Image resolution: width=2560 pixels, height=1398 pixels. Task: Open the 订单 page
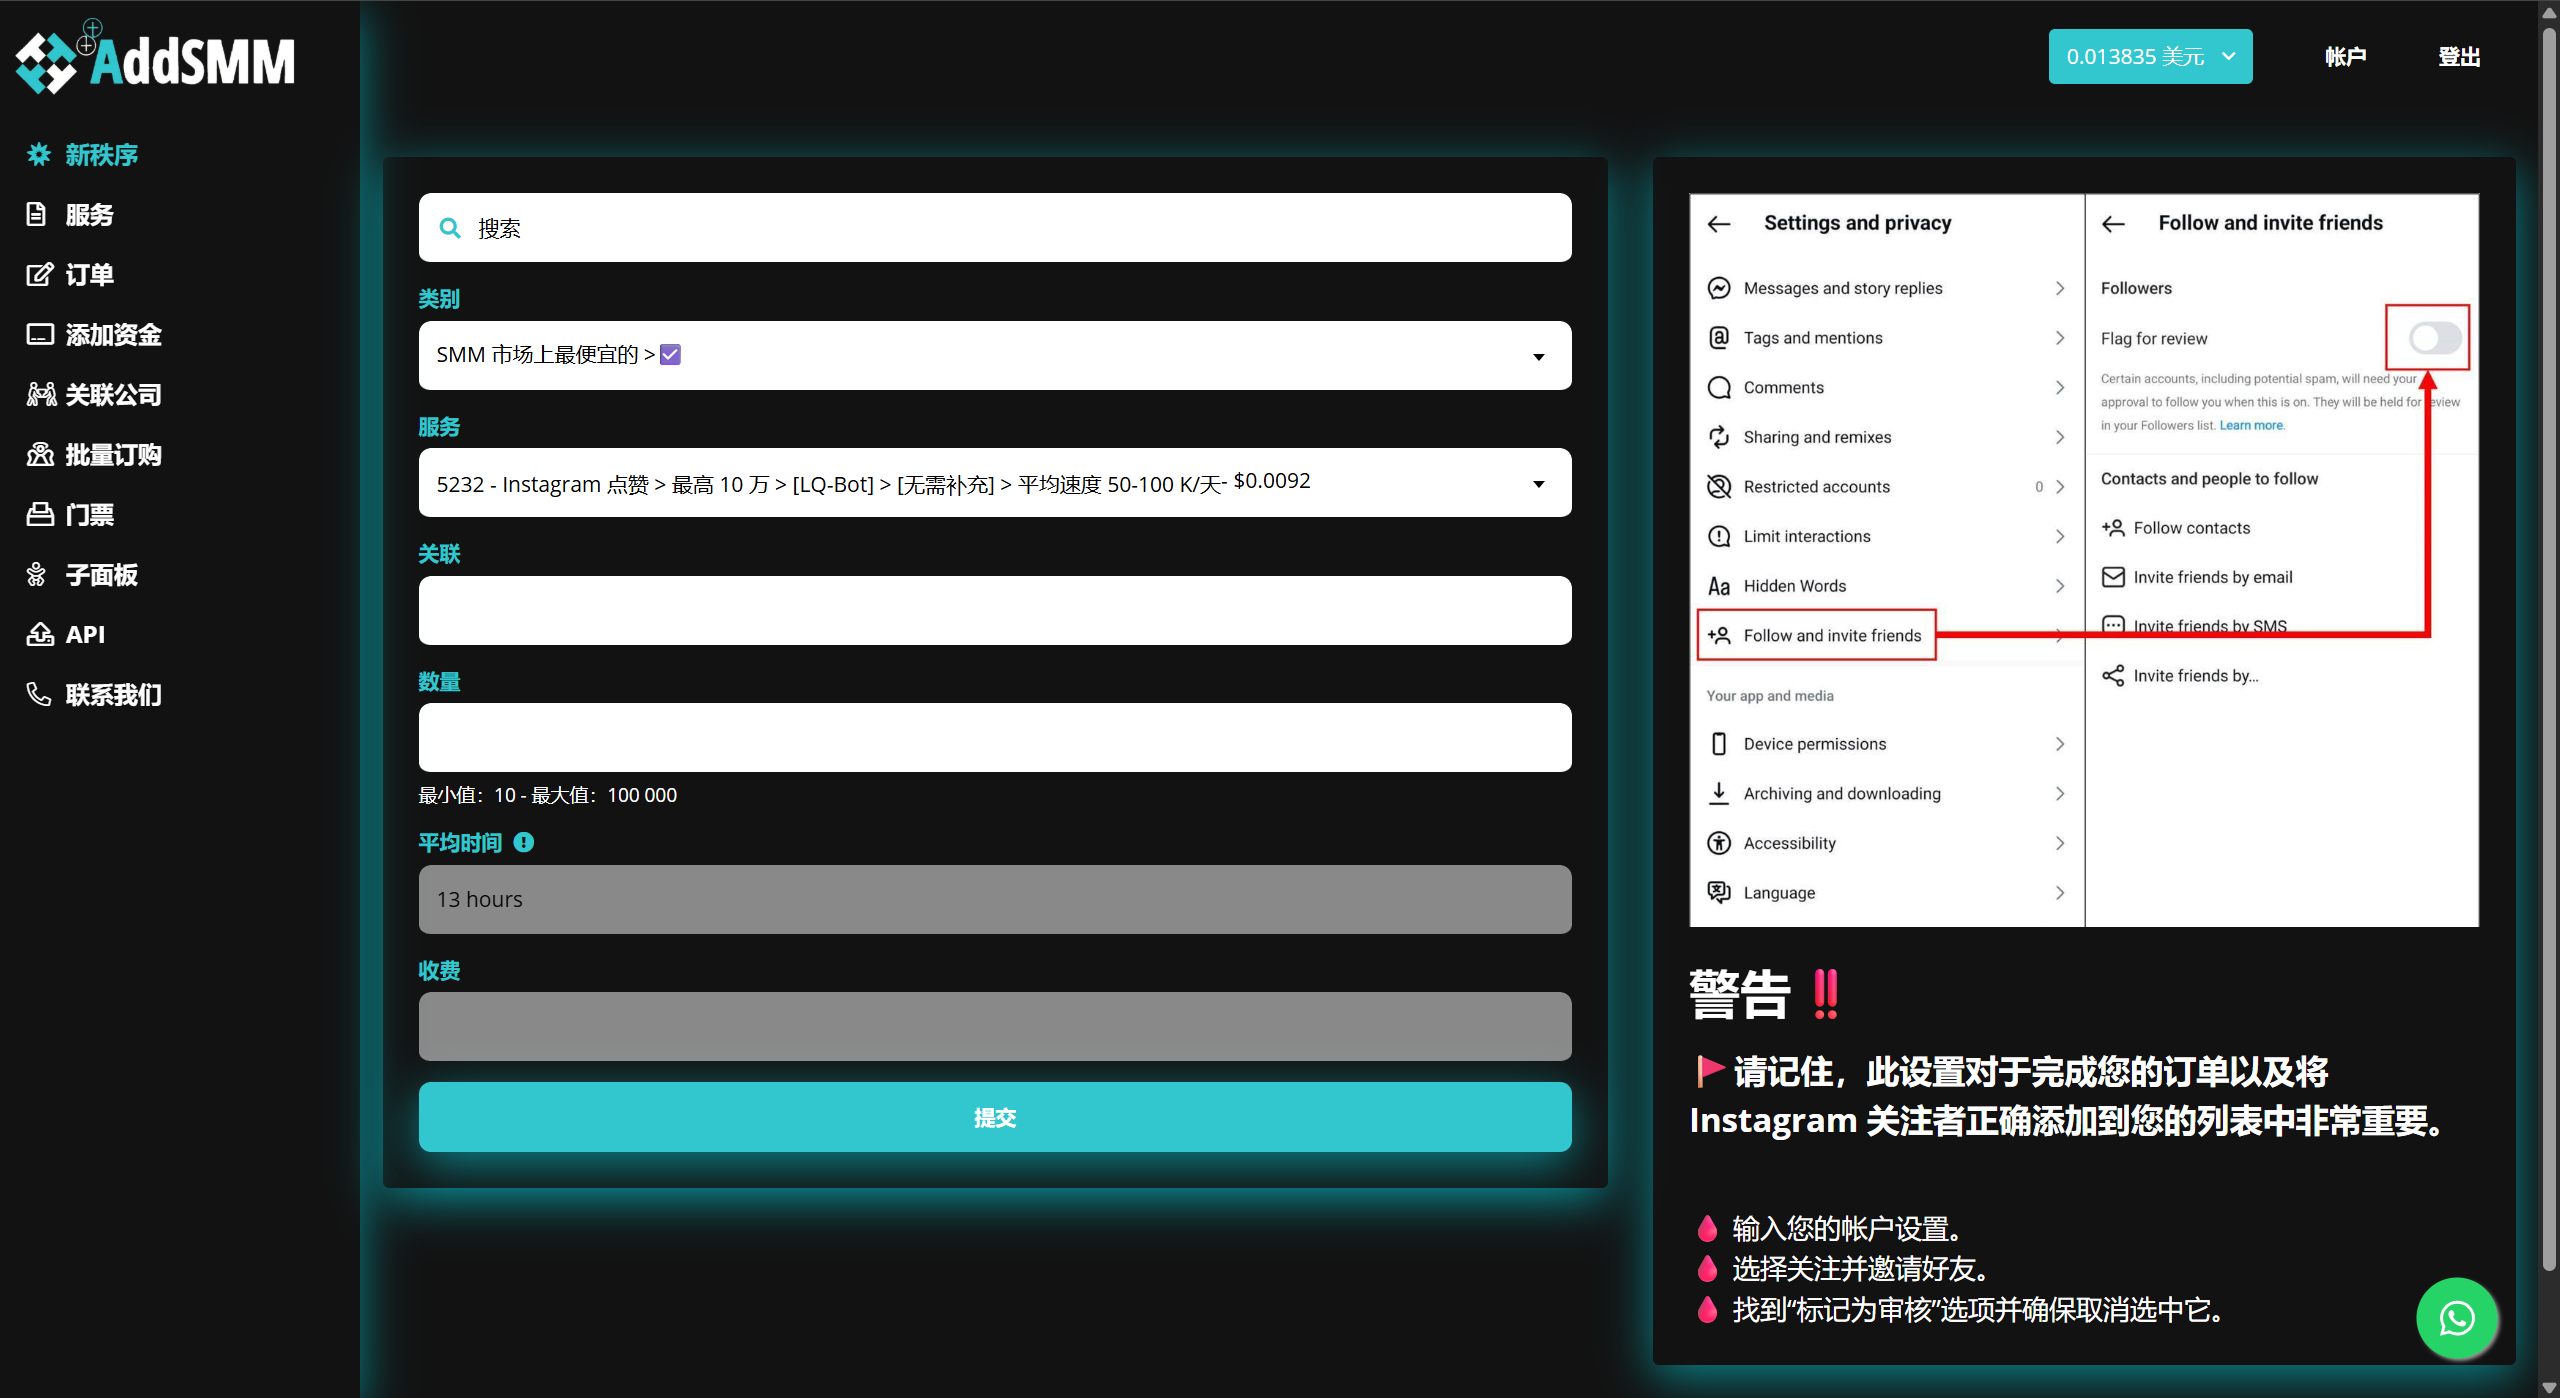tap(90, 274)
